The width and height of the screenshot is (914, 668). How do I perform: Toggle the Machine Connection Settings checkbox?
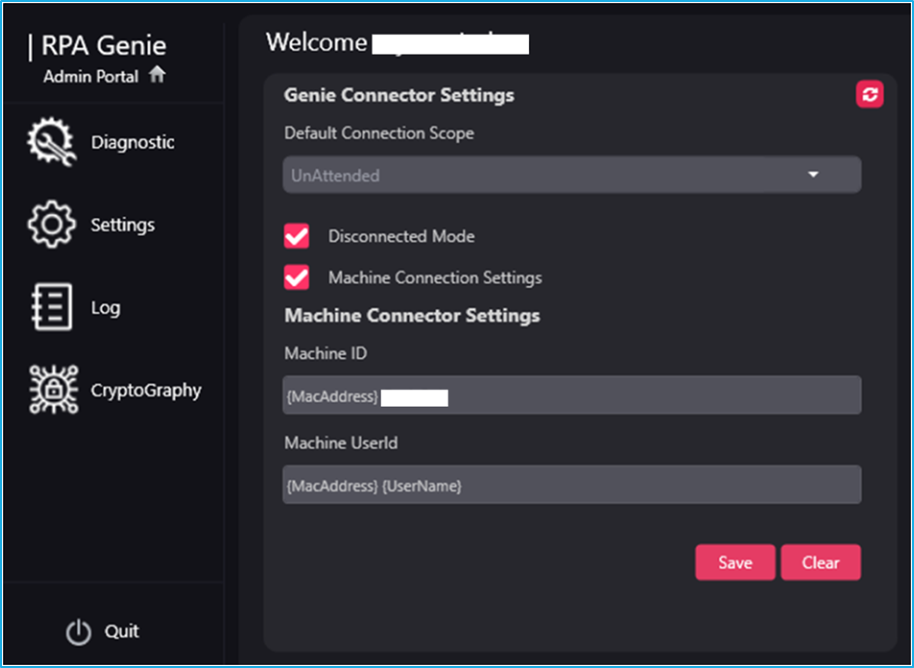[297, 277]
